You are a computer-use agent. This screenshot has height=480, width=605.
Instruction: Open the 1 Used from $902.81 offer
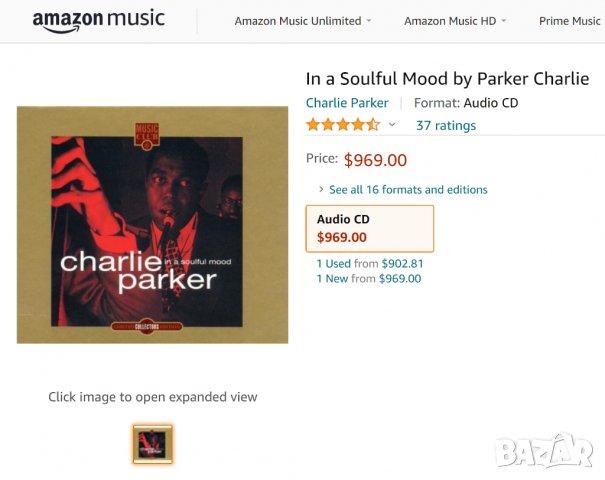tap(370, 264)
